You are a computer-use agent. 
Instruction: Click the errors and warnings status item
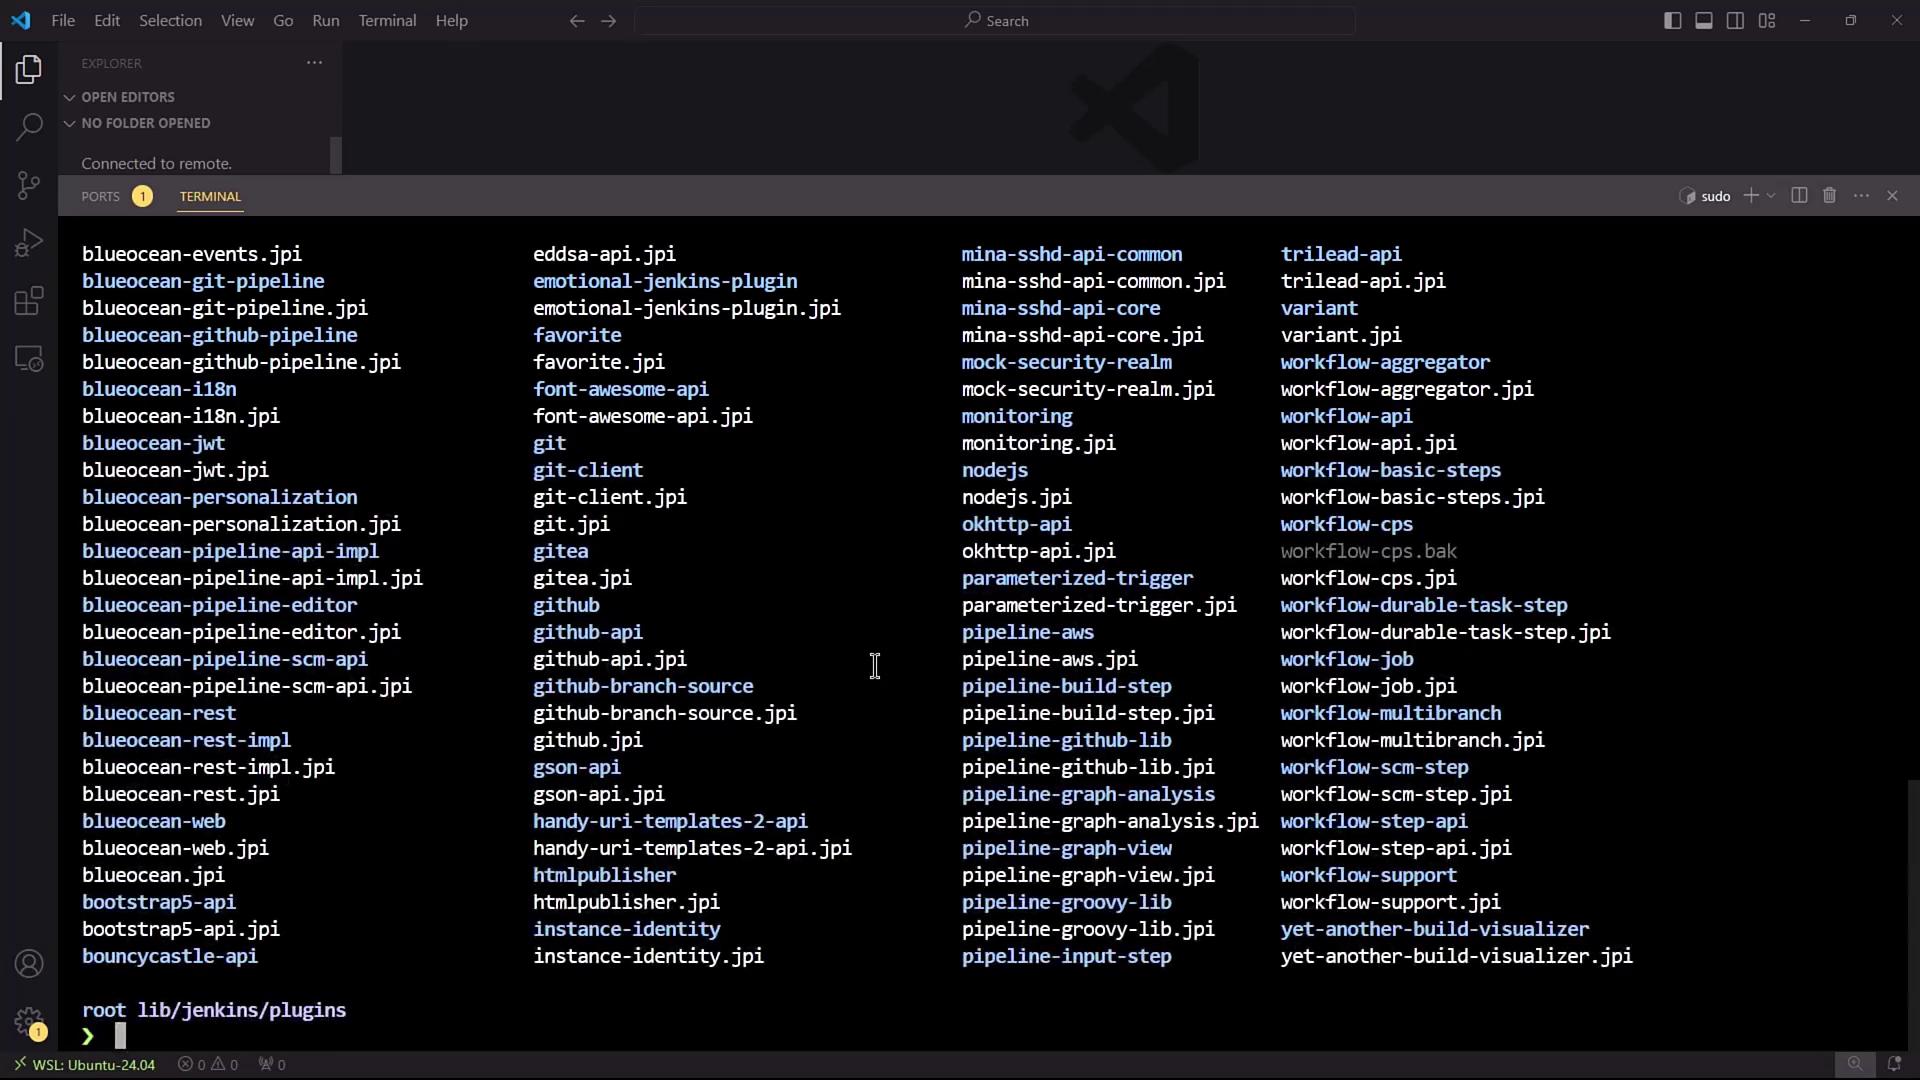208,1065
